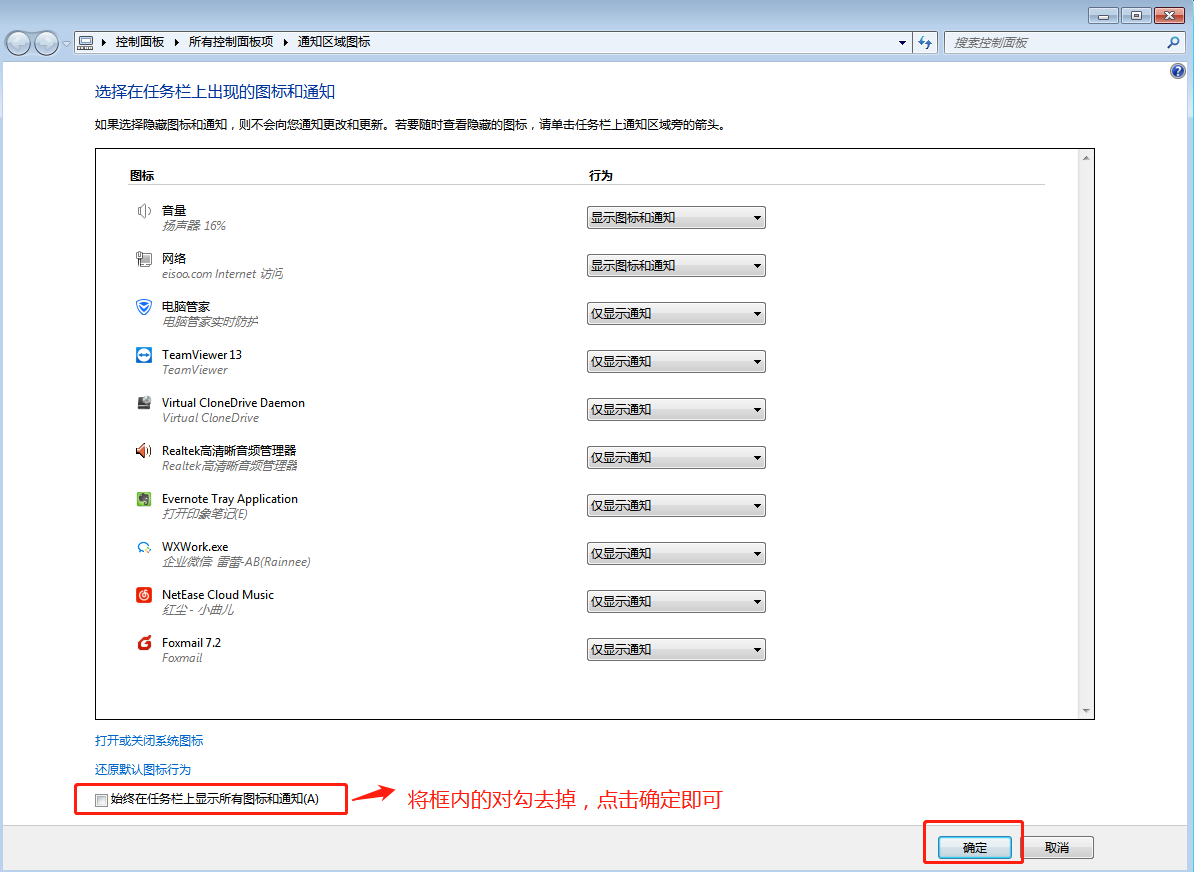Click the 选择在任务栏上出现的图标和通知 heading
The image size is (1194, 872).
[215, 92]
